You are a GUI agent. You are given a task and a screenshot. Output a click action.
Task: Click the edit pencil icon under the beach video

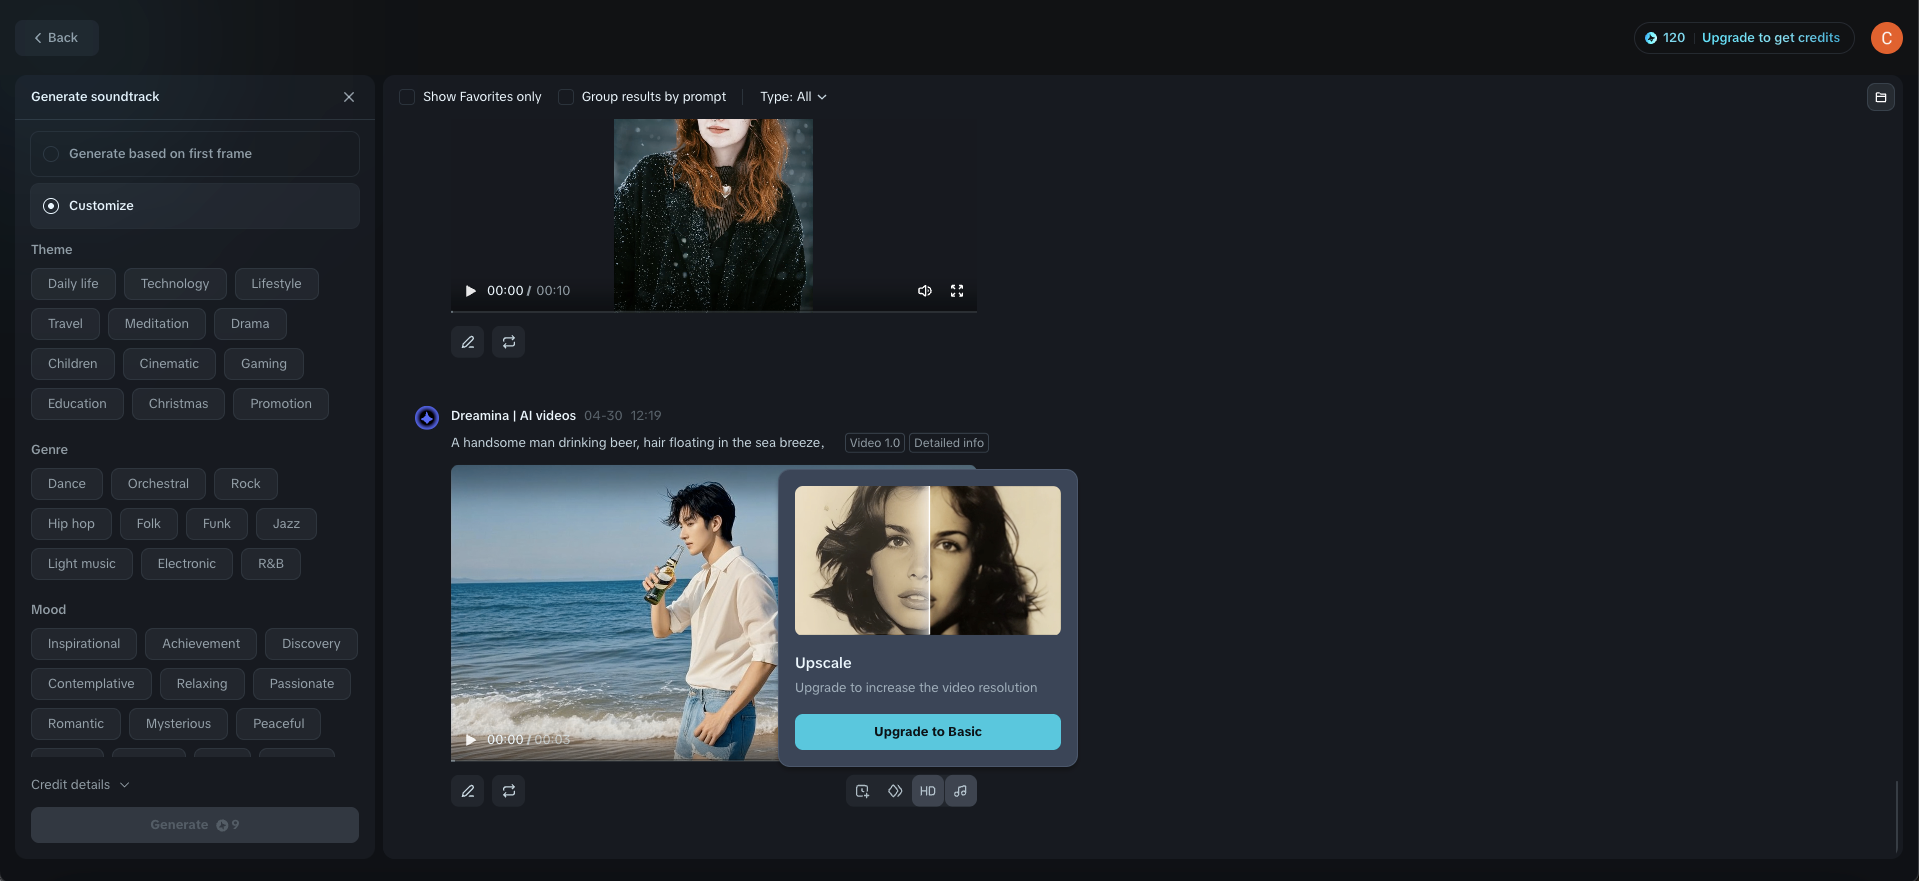(467, 791)
